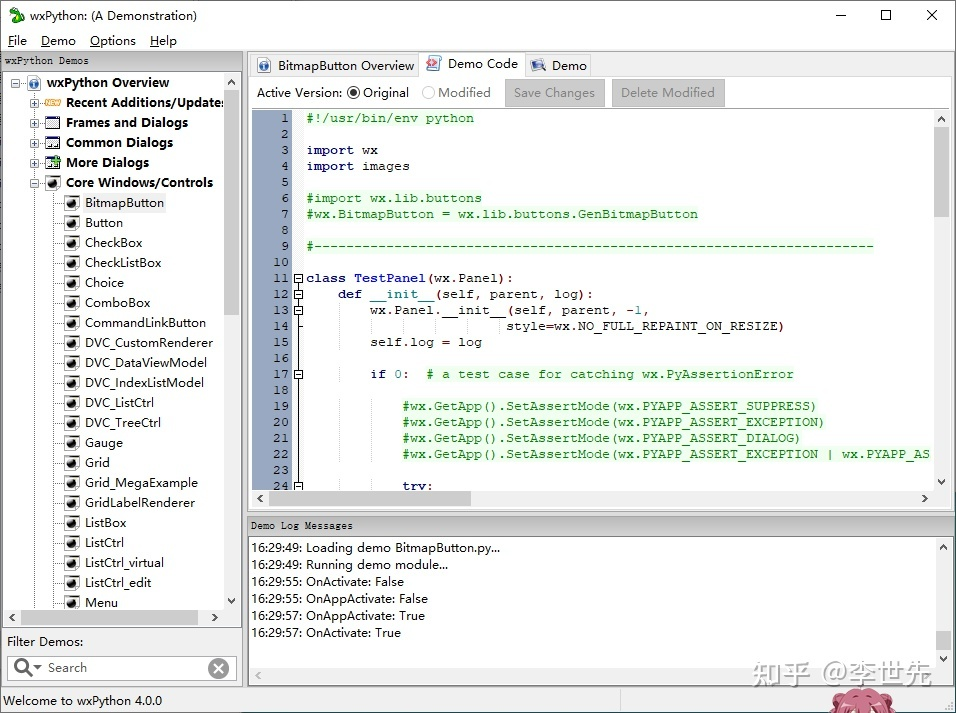Click the demo tree horizontal scrollbar thumb
Image resolution: width=956 pixels, height=713 pixels.
click(x=110, y=617)
